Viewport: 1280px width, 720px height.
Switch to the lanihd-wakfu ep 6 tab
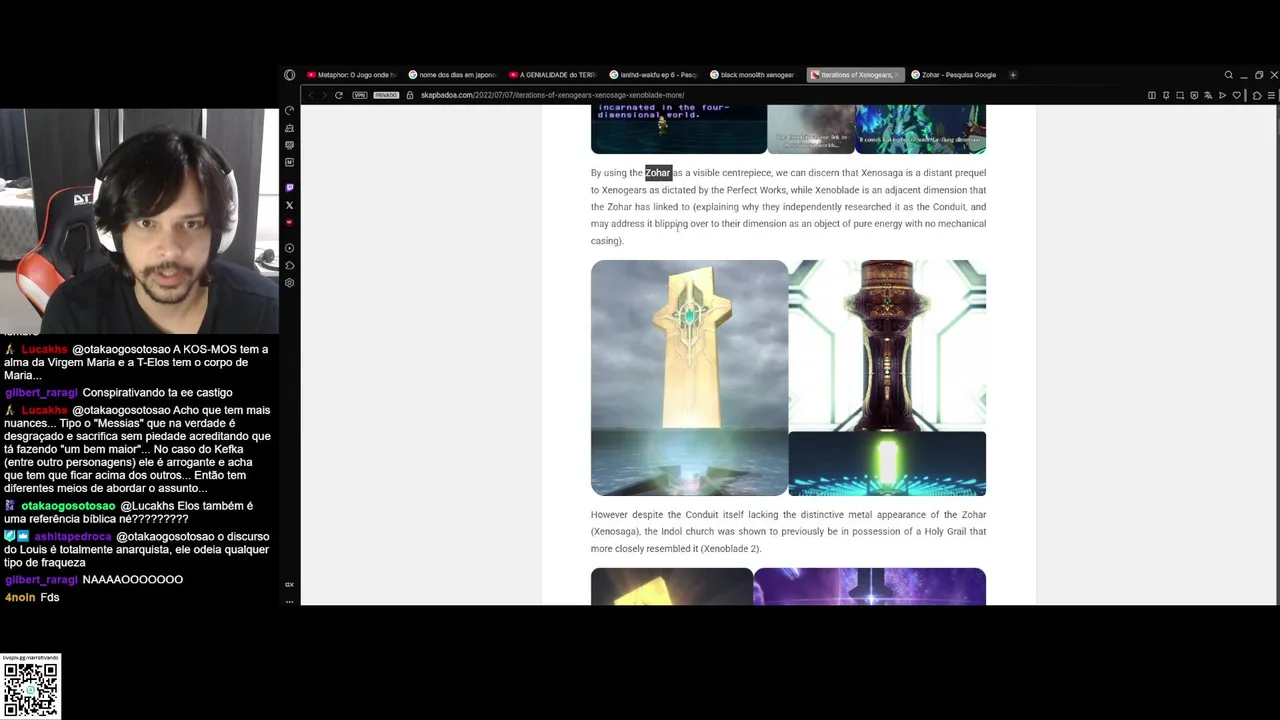pyautogui.click(x=653, y=75)
